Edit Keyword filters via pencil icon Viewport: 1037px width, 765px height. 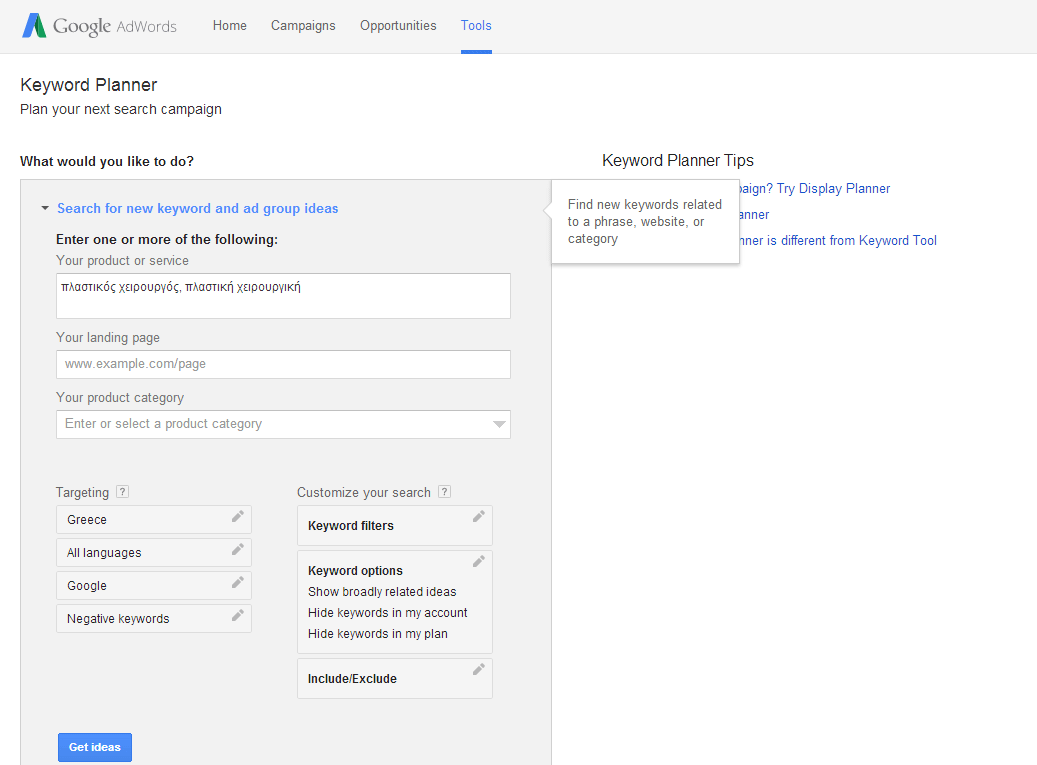pos(478,517)
